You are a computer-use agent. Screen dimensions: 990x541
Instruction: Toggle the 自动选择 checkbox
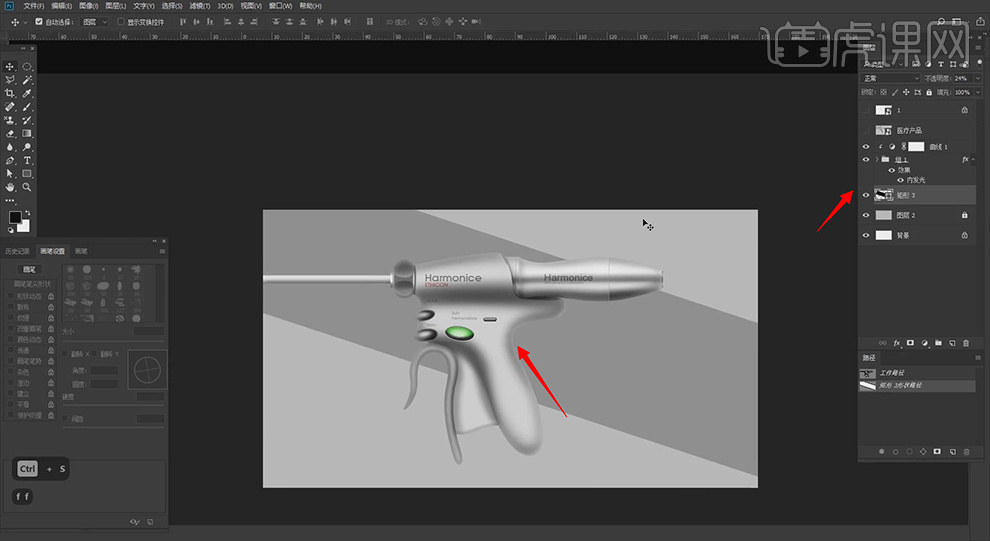click(x=39, y=21)
